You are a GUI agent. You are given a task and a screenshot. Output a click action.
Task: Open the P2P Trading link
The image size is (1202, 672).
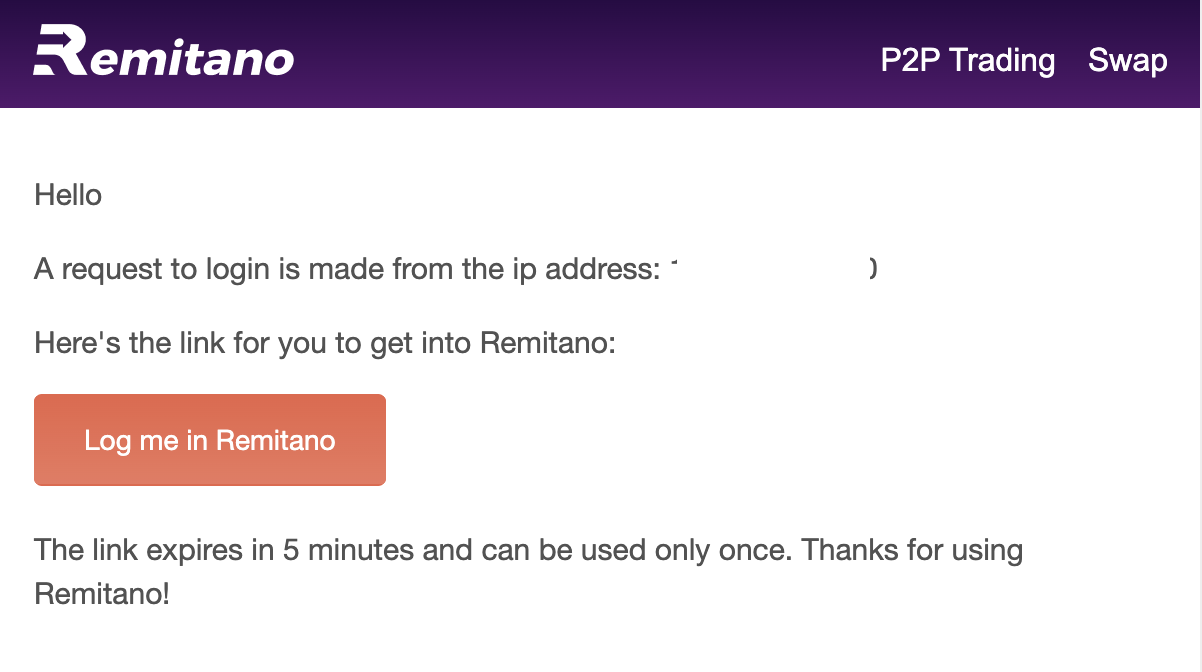coord(967,60)
